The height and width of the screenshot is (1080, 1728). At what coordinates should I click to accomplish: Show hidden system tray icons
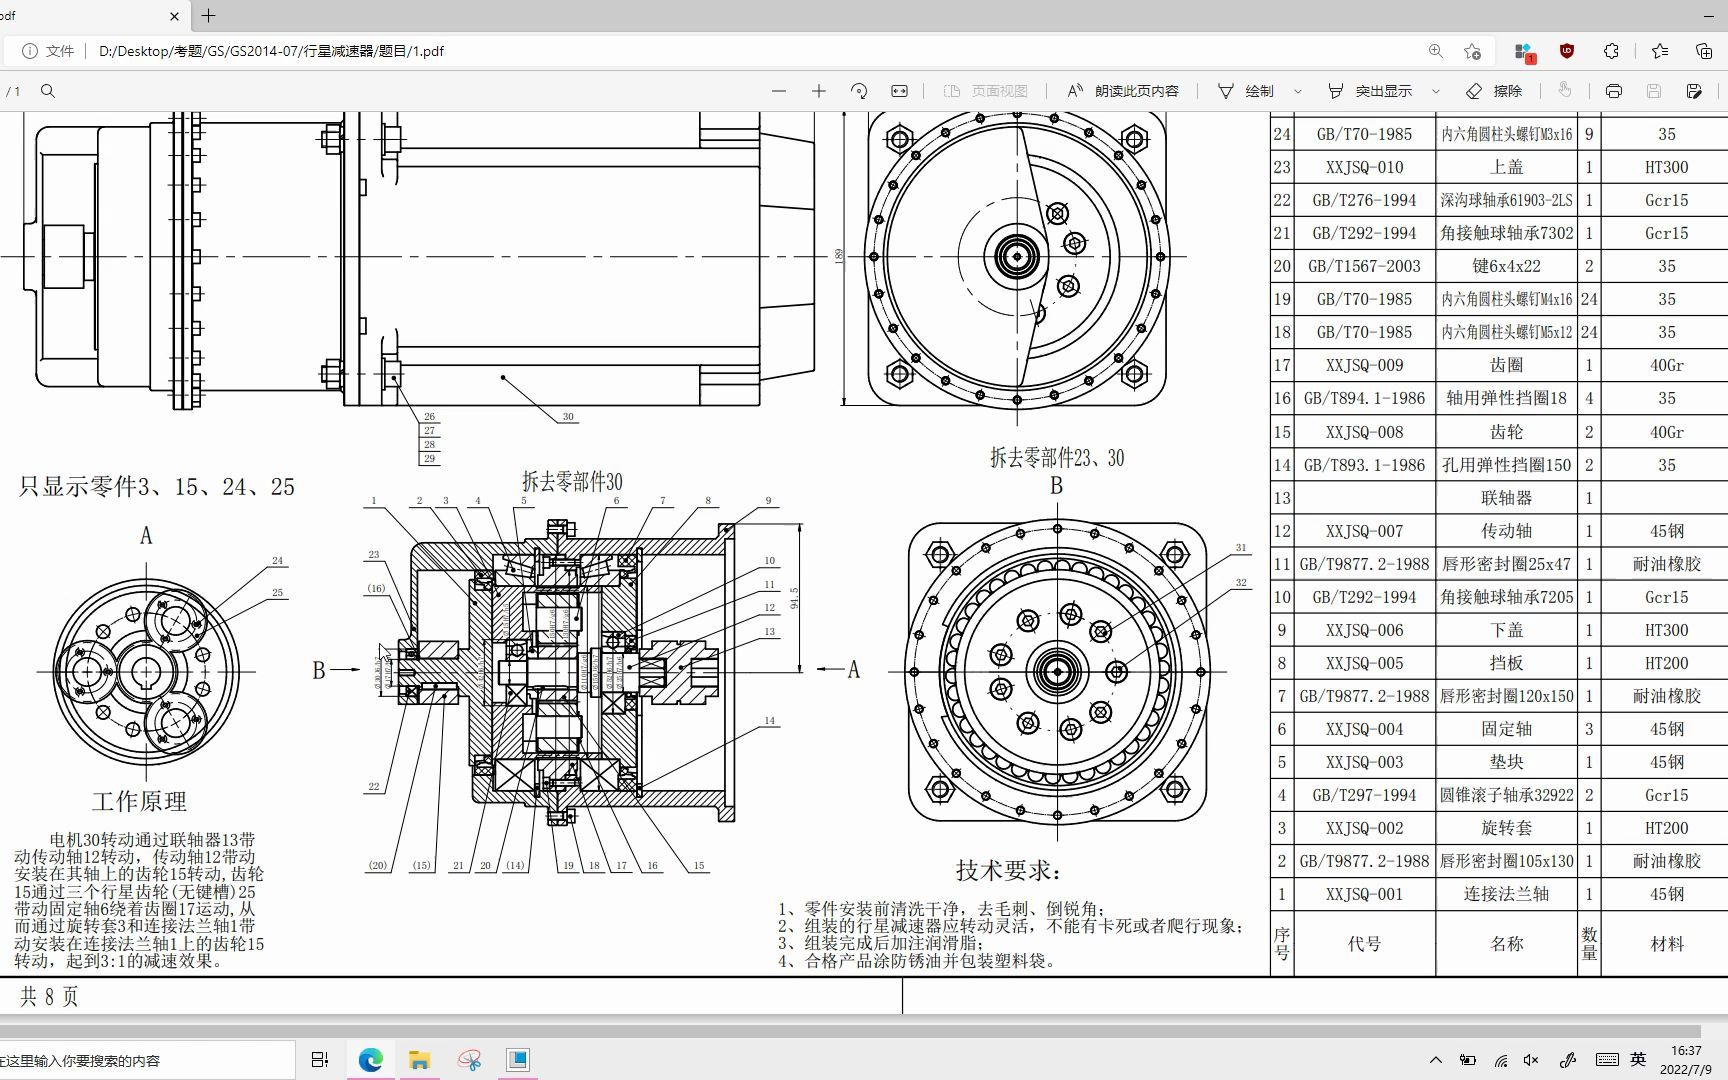click(x=1436, y=1060)
